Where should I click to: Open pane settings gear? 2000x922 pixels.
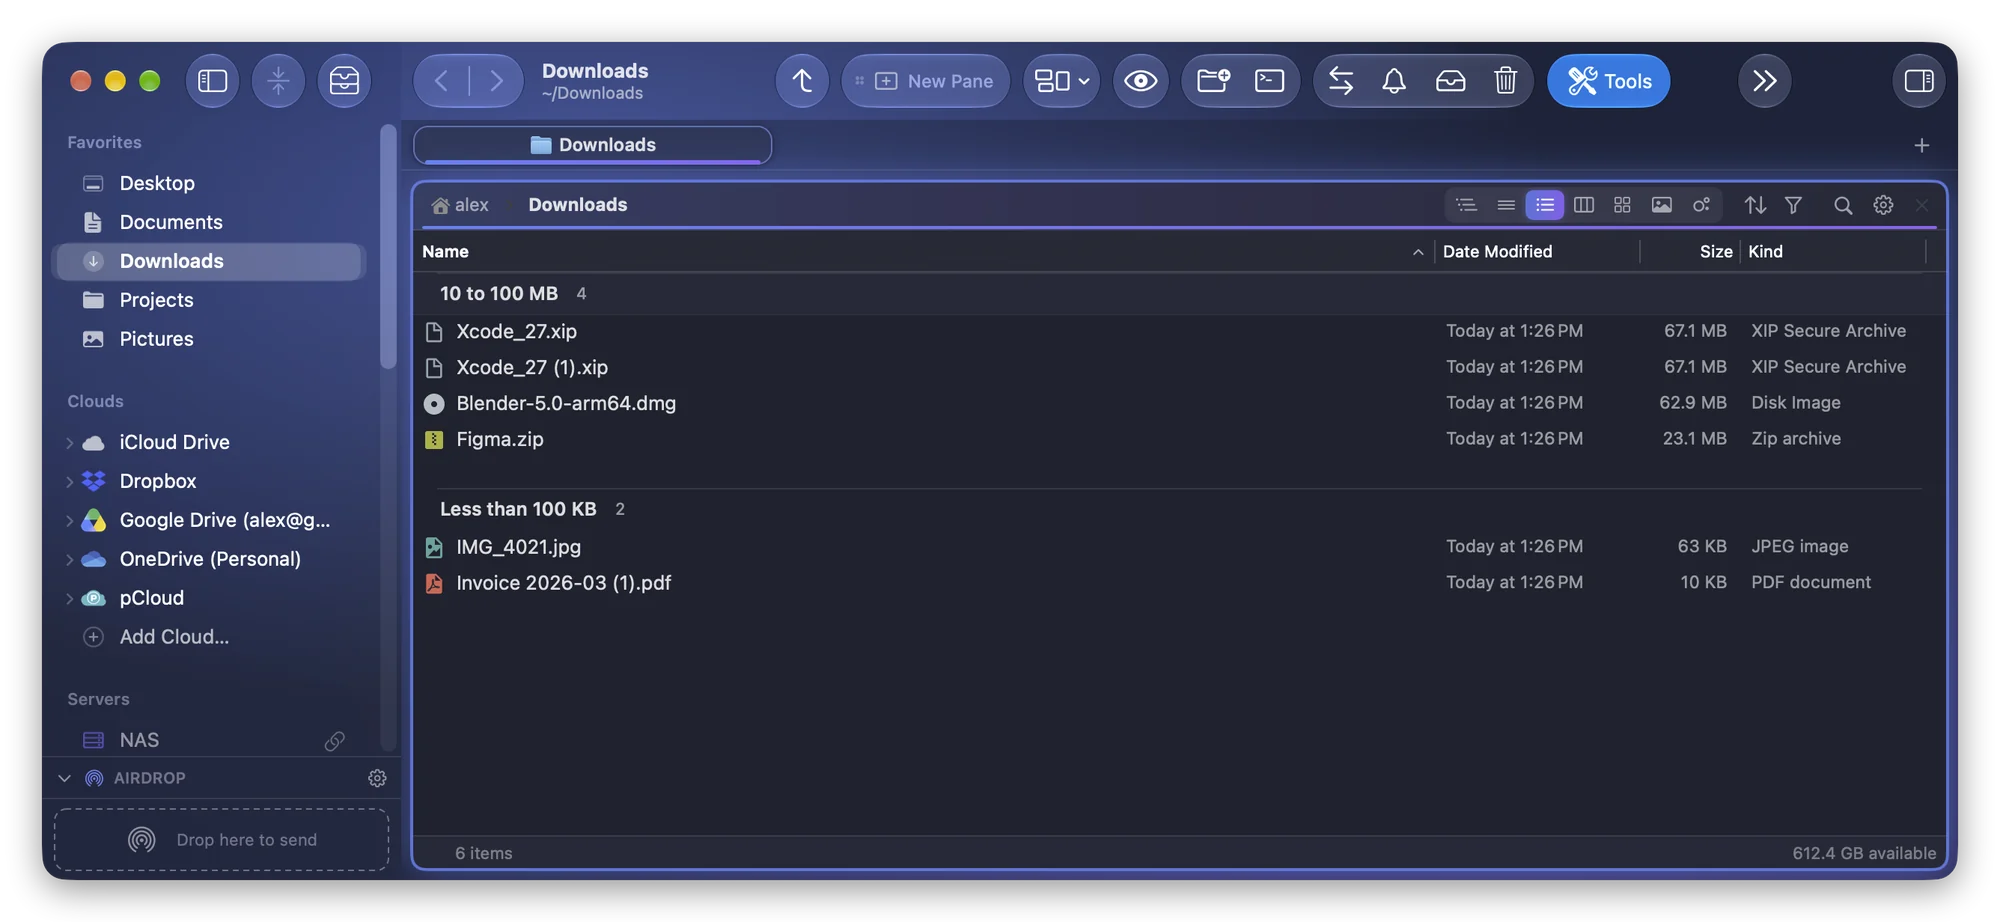pyautogui.click(x=1883, y=205)
